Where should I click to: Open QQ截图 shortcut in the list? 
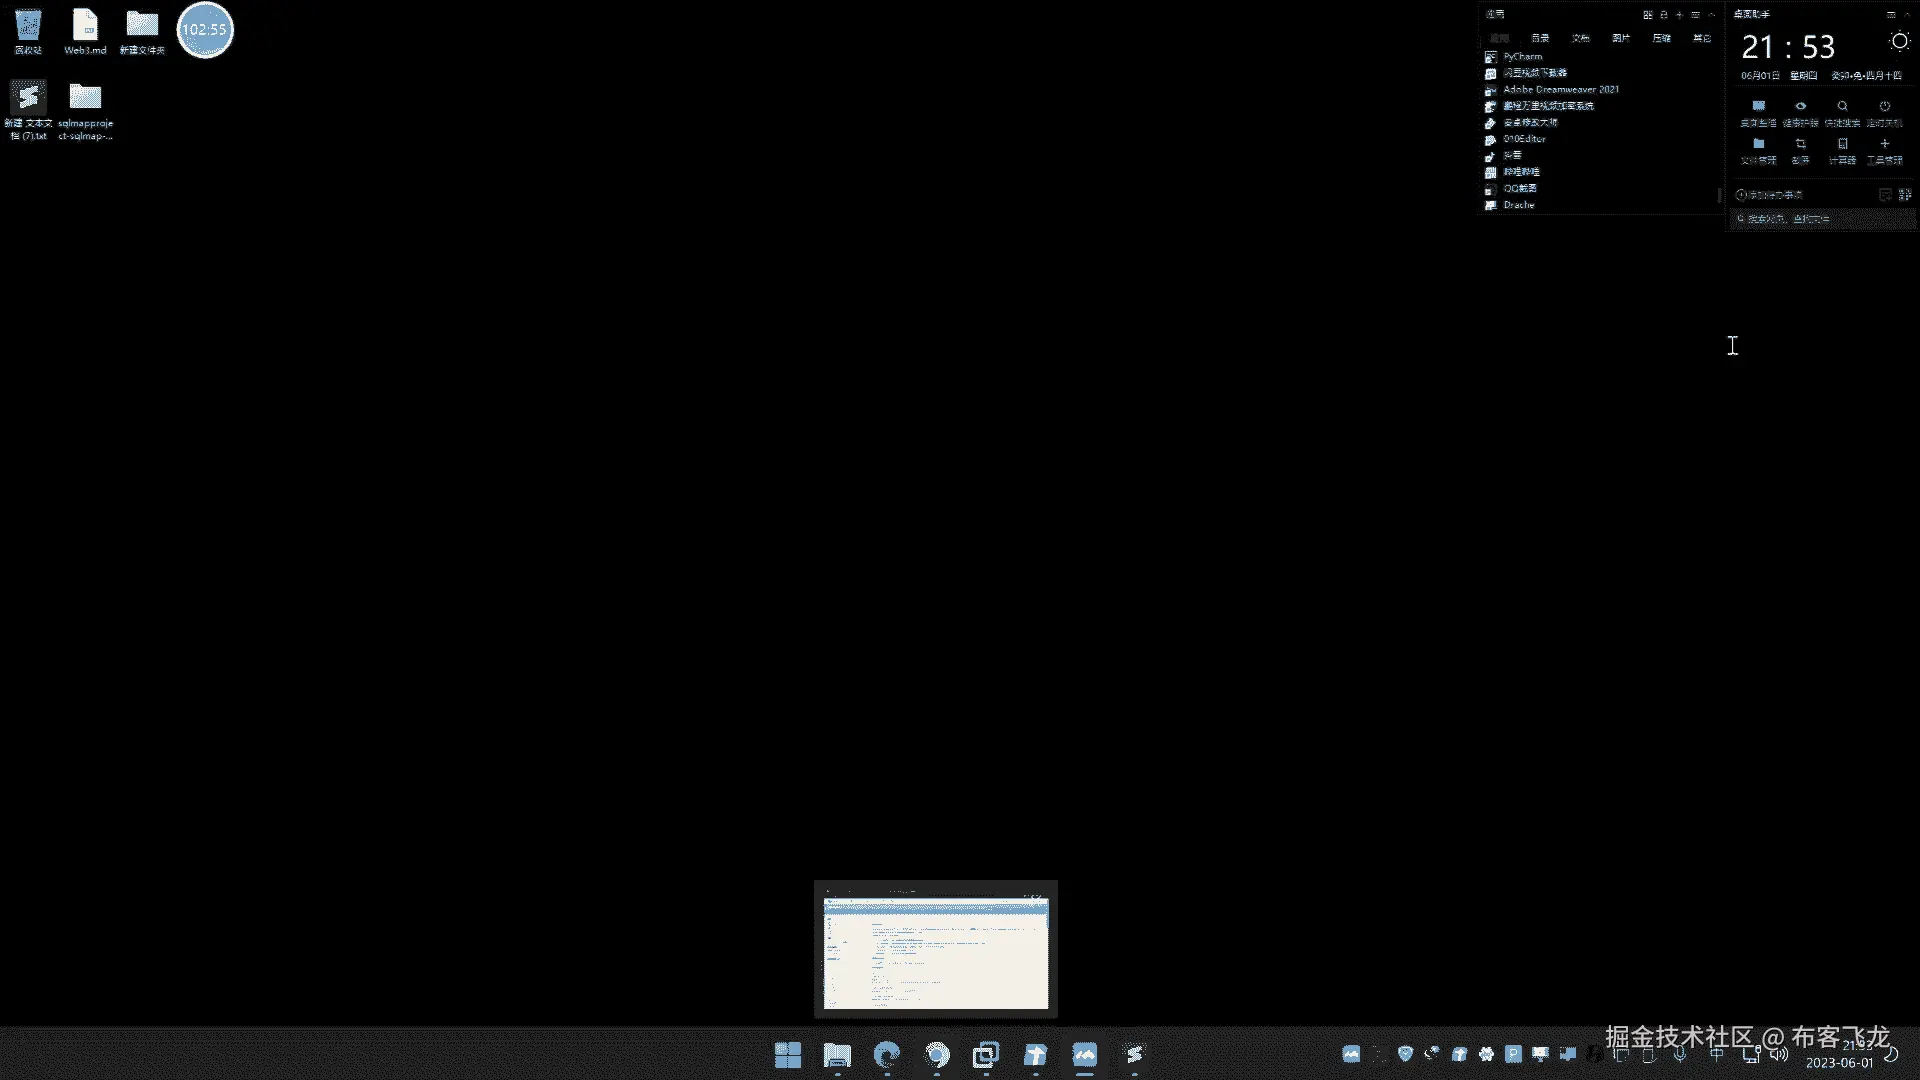1519,188
